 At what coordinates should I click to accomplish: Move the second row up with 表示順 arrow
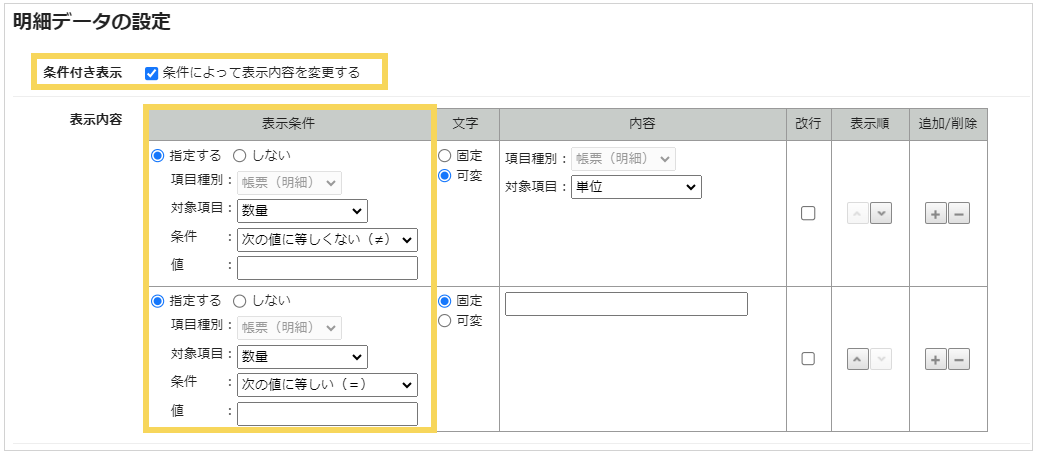point(858,360)
